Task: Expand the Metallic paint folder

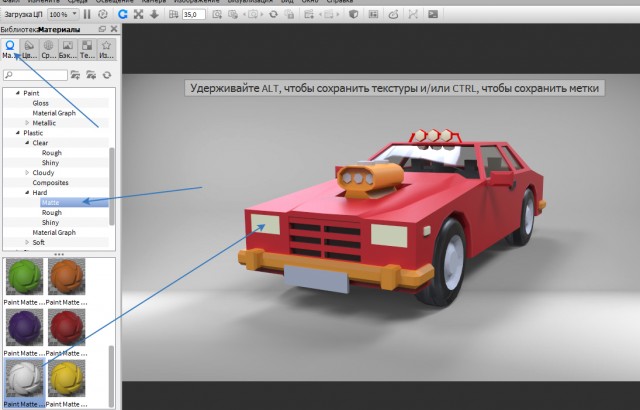Action: (28, 123)
